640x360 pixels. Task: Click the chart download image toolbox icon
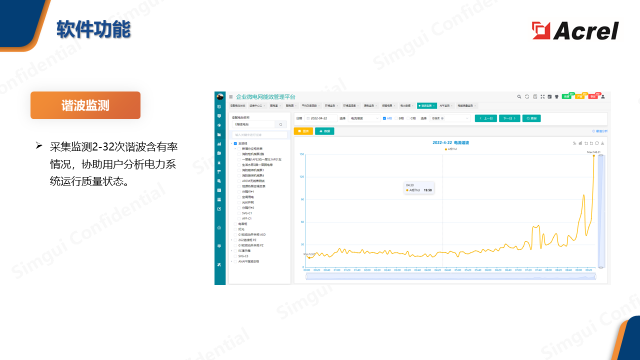602,143
